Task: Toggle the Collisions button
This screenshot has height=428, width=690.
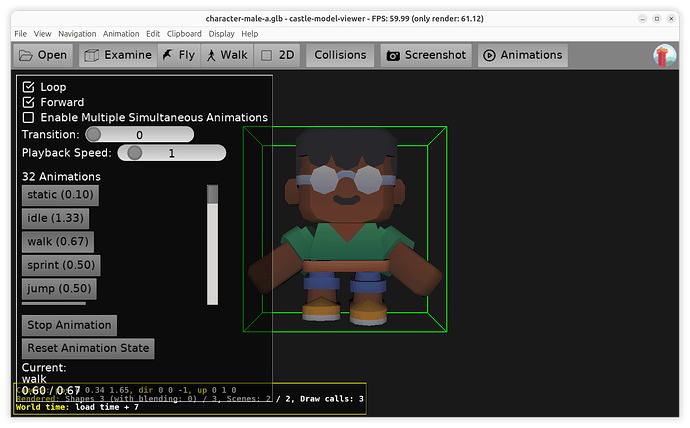Action: (340, 55)
